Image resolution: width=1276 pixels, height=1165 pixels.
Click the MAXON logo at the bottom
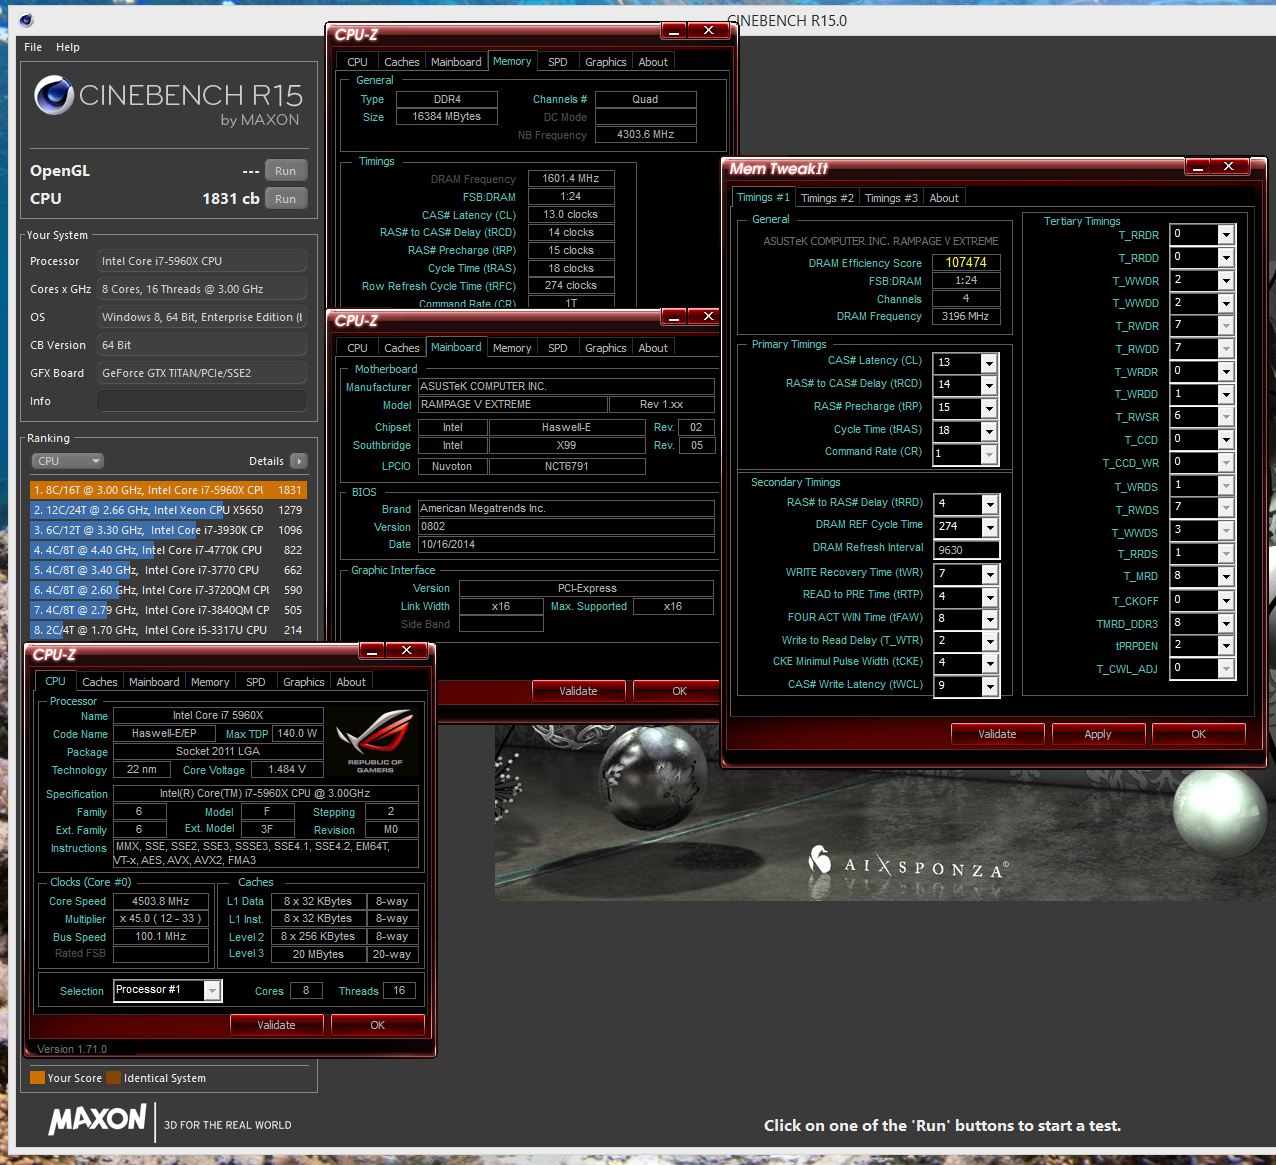pyautogui.click(x=98, y=1119)
